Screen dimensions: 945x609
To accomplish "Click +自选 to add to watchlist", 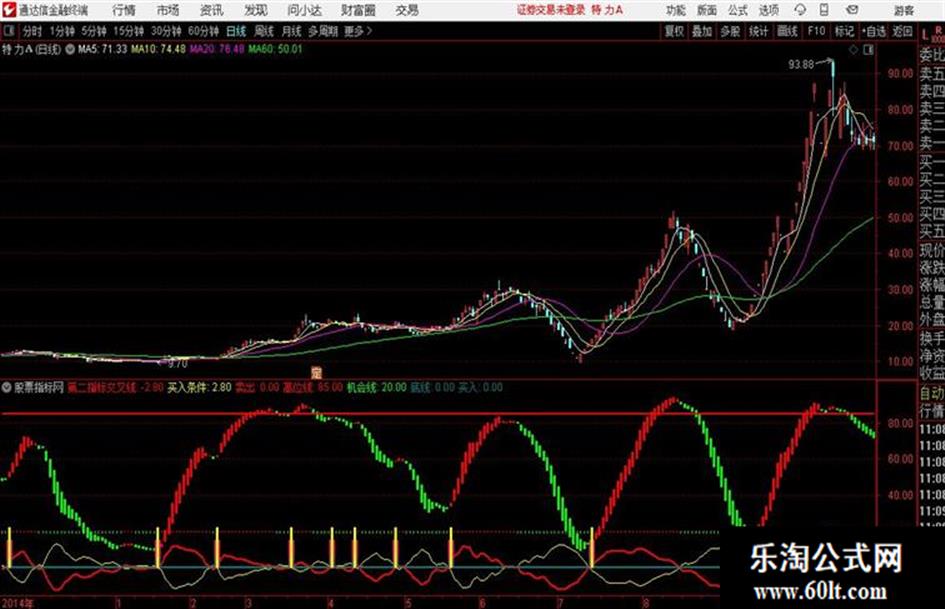I will pyautogui.click(x=873, y=31).
